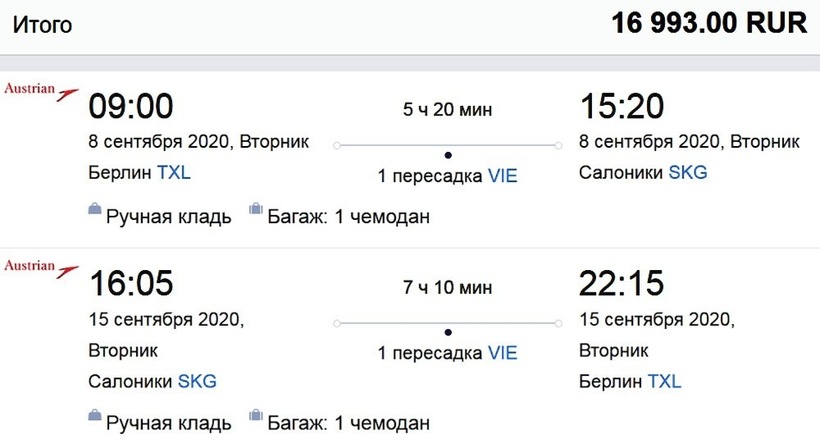
Task: Click the 5 ч 20 мин flight duration
Action: (447, 110)
